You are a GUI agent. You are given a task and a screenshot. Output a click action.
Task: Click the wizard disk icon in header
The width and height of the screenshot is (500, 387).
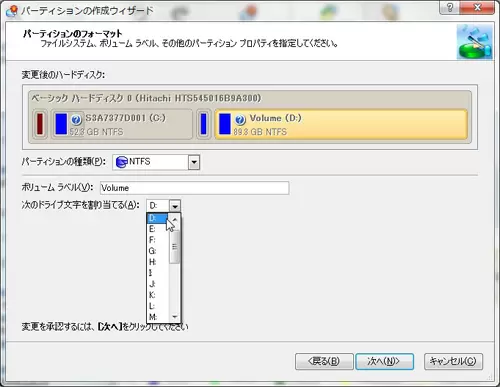click(x=474, y=41)
